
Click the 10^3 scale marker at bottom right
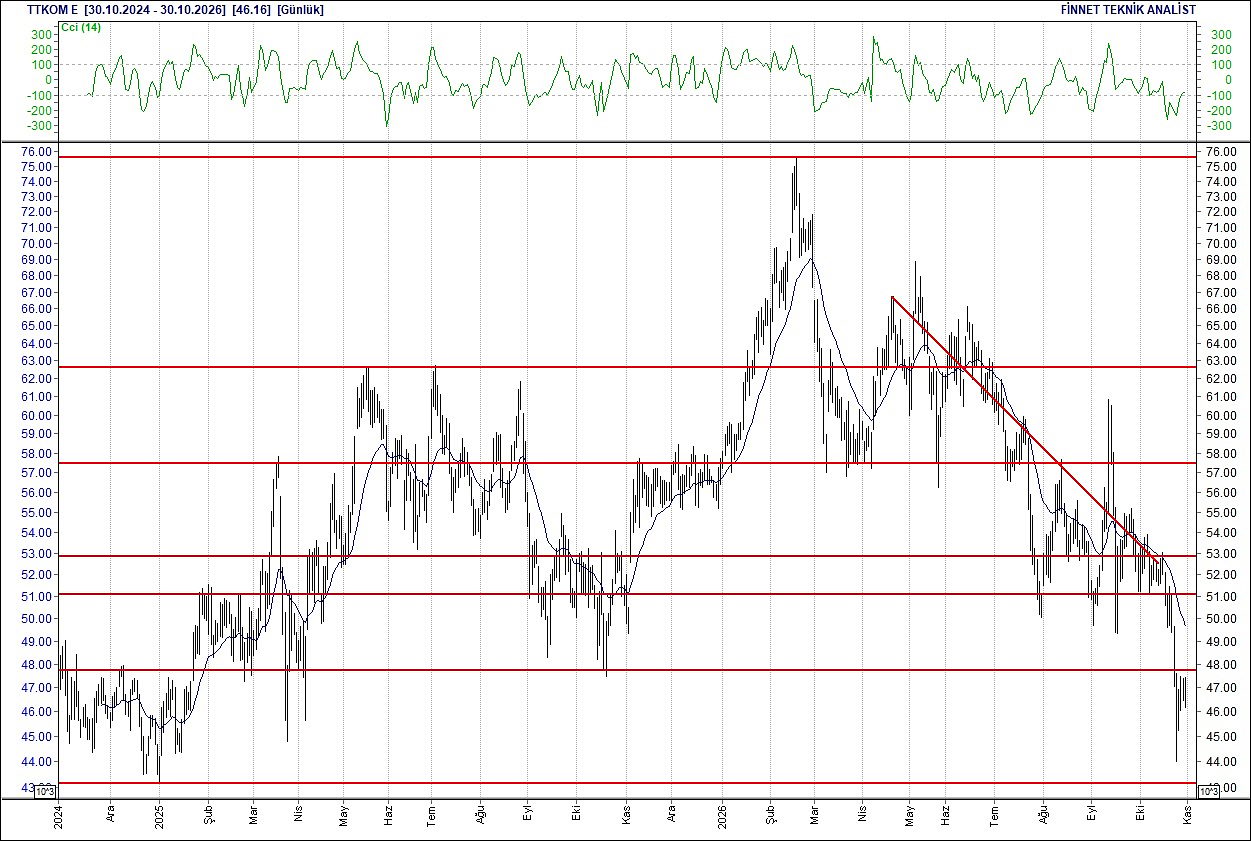1207,791
